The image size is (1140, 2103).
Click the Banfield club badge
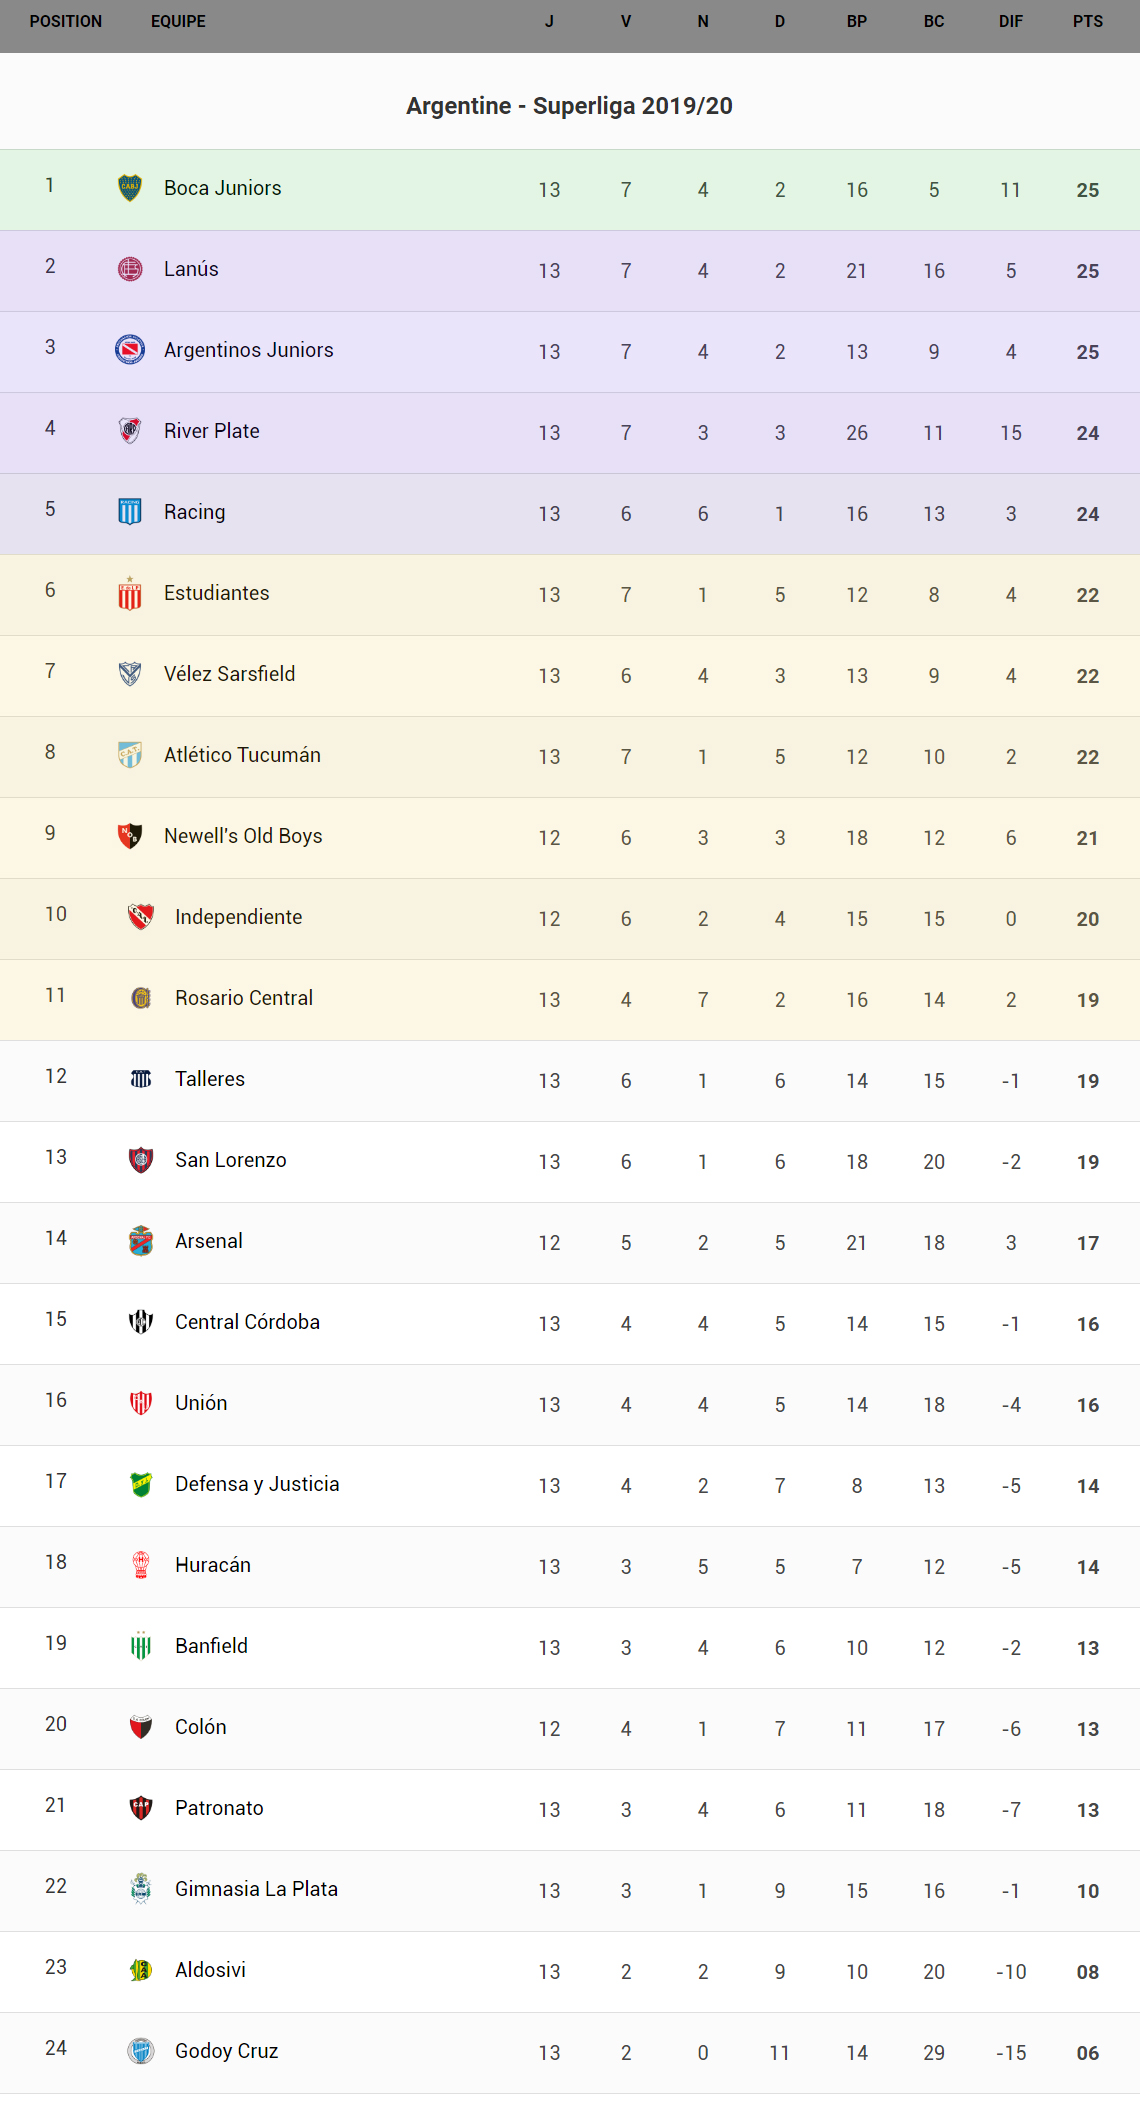141,1646
